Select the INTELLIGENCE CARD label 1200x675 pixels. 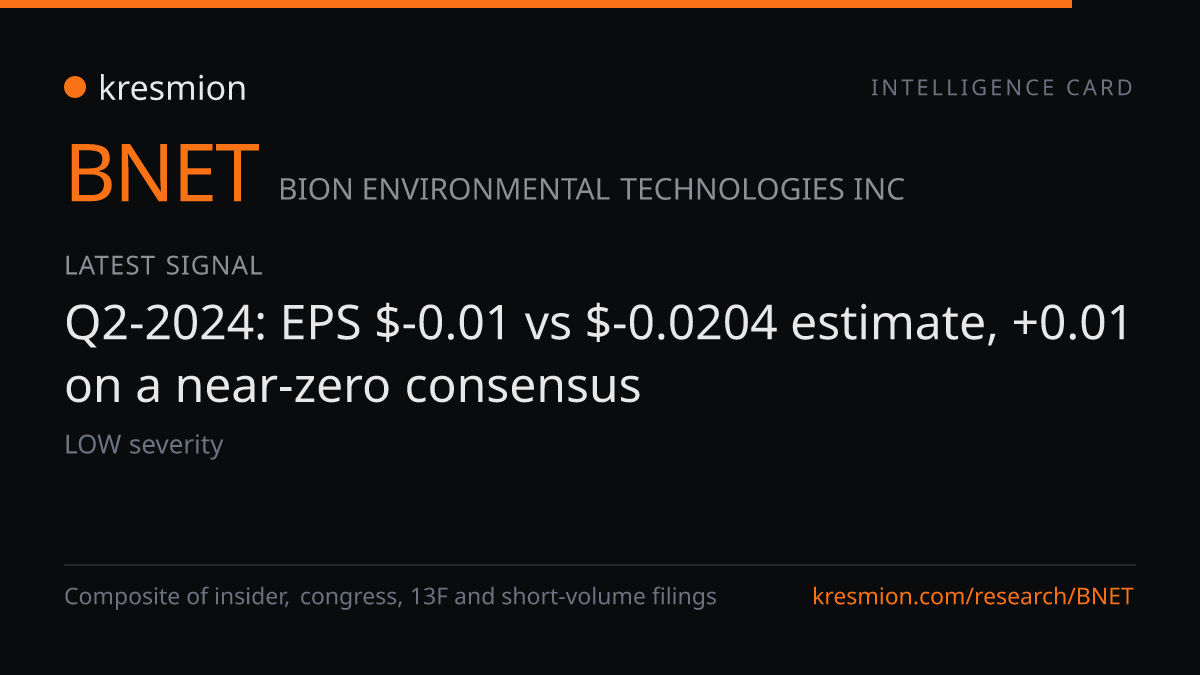pos(1002,88)
